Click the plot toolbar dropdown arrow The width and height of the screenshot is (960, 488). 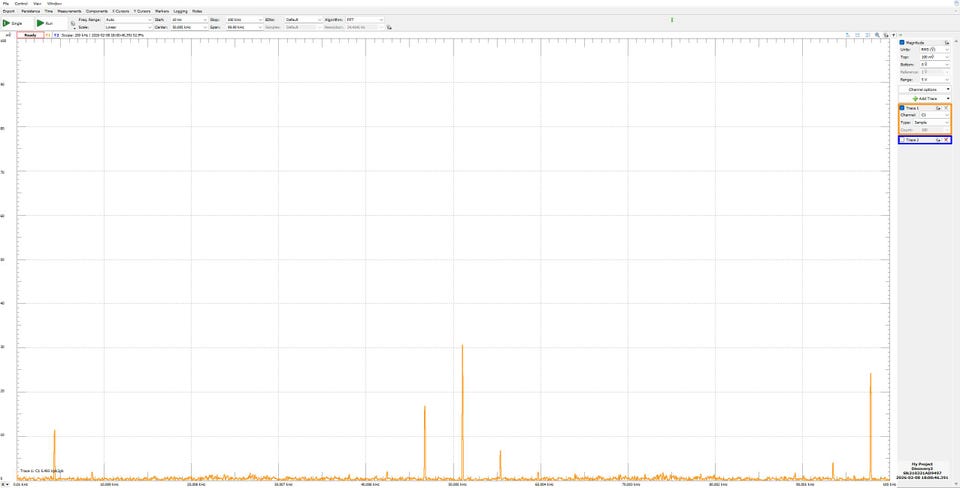(x=893, y=36)
